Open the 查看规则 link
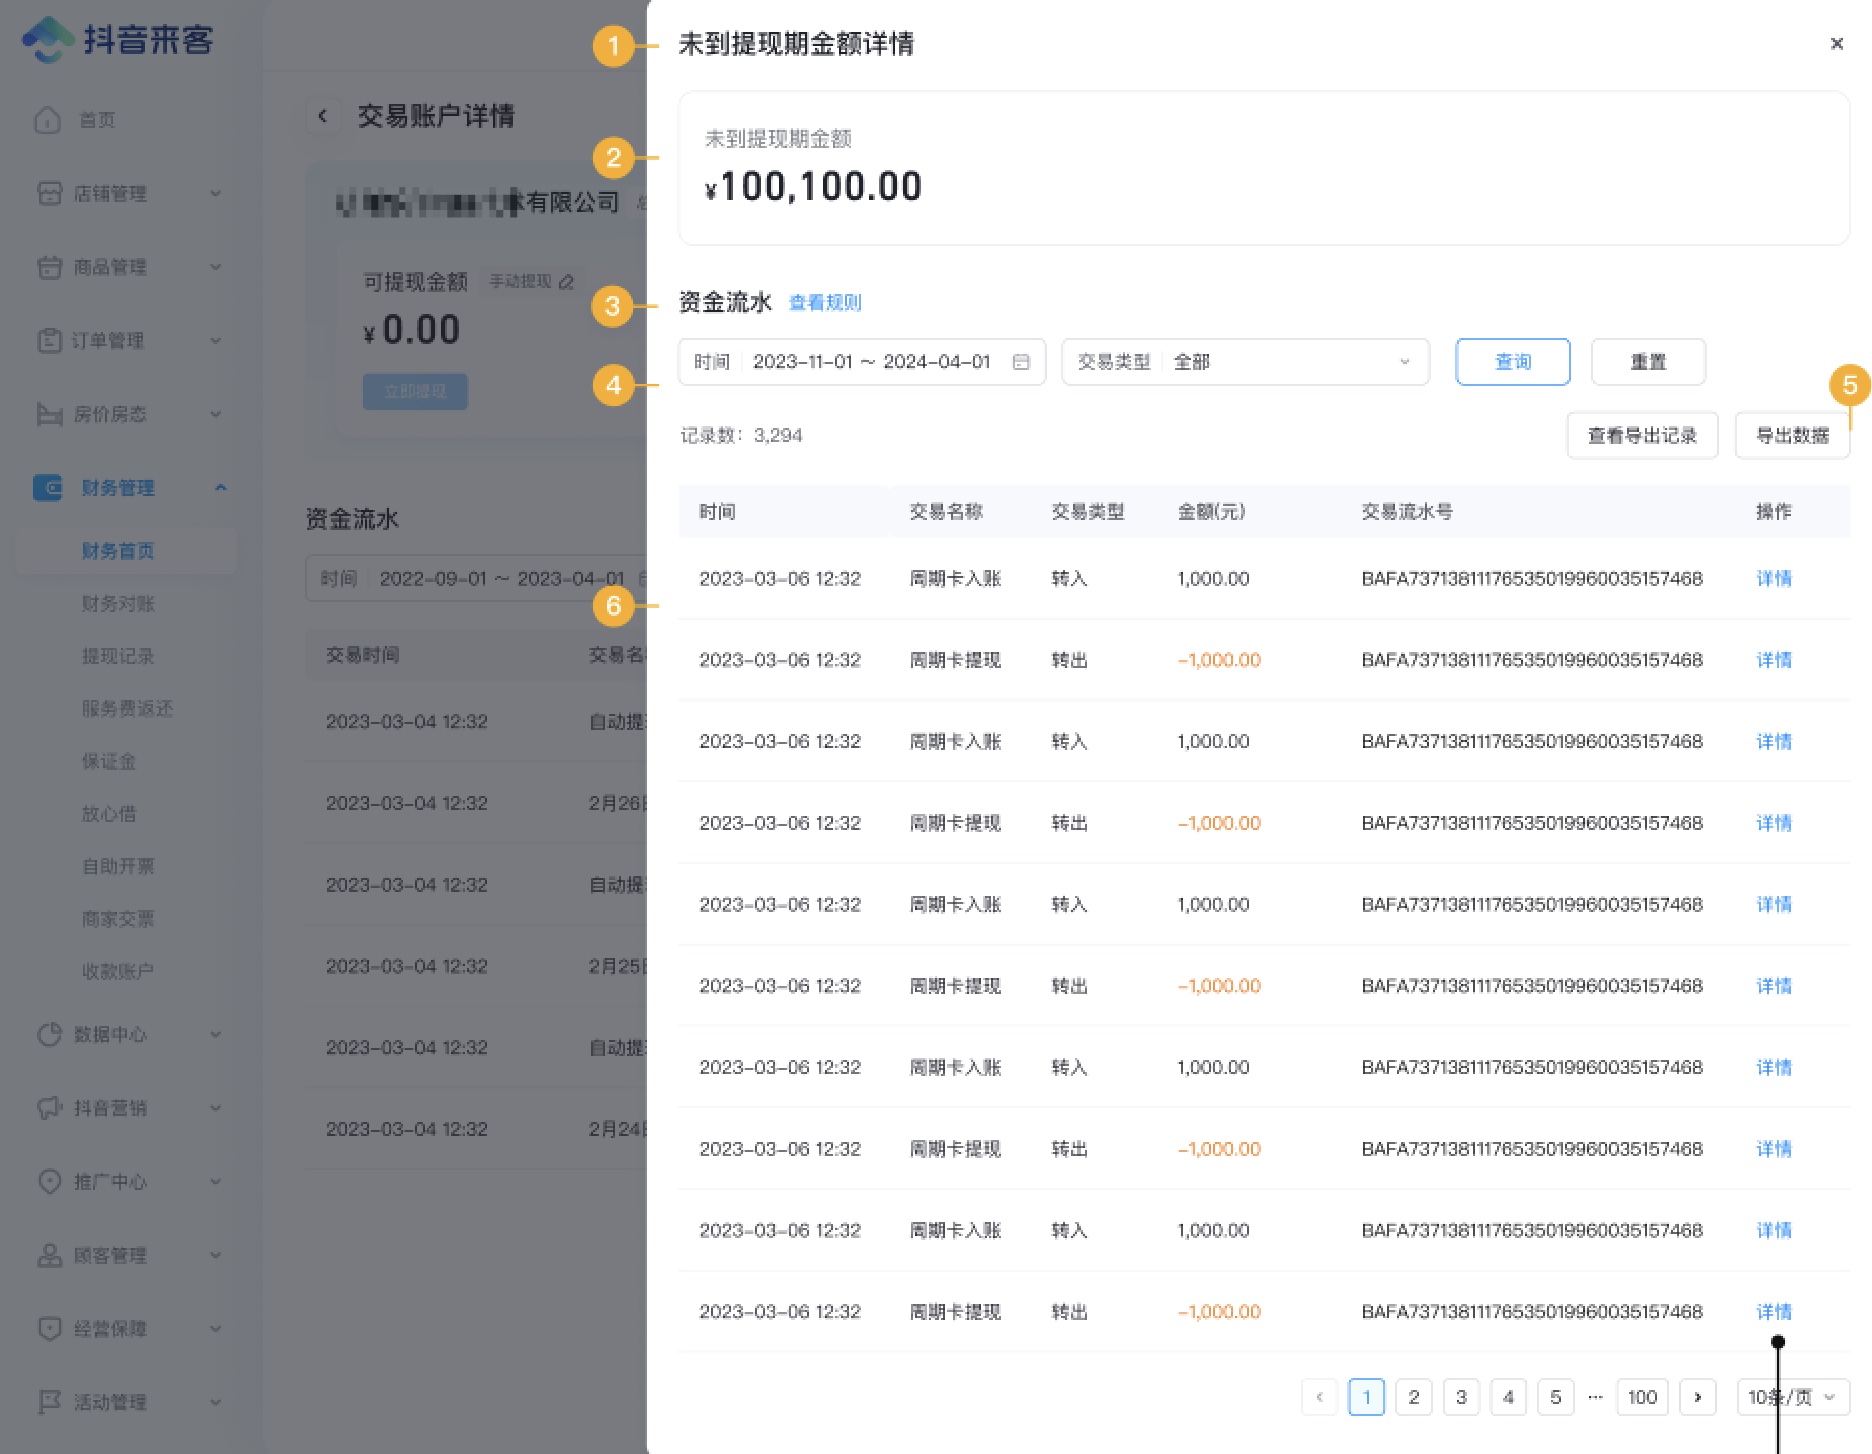The image size is (1872, 1454). [x=825, y=302]
